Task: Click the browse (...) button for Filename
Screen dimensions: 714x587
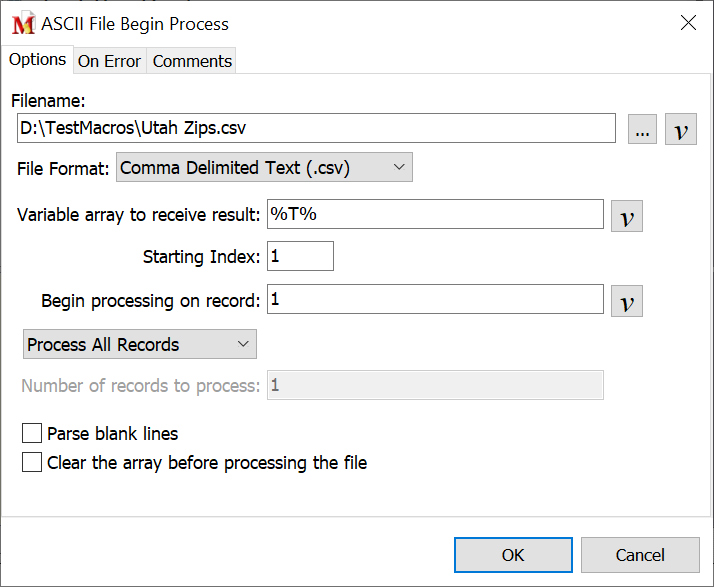Action: (642, 130)
